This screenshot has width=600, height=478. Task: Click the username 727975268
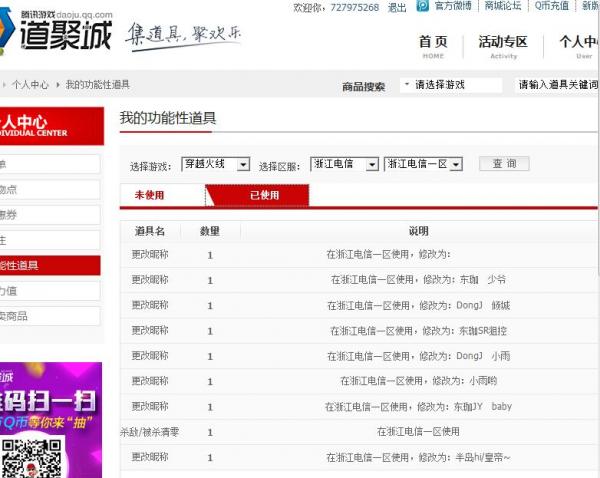[354, 8]
